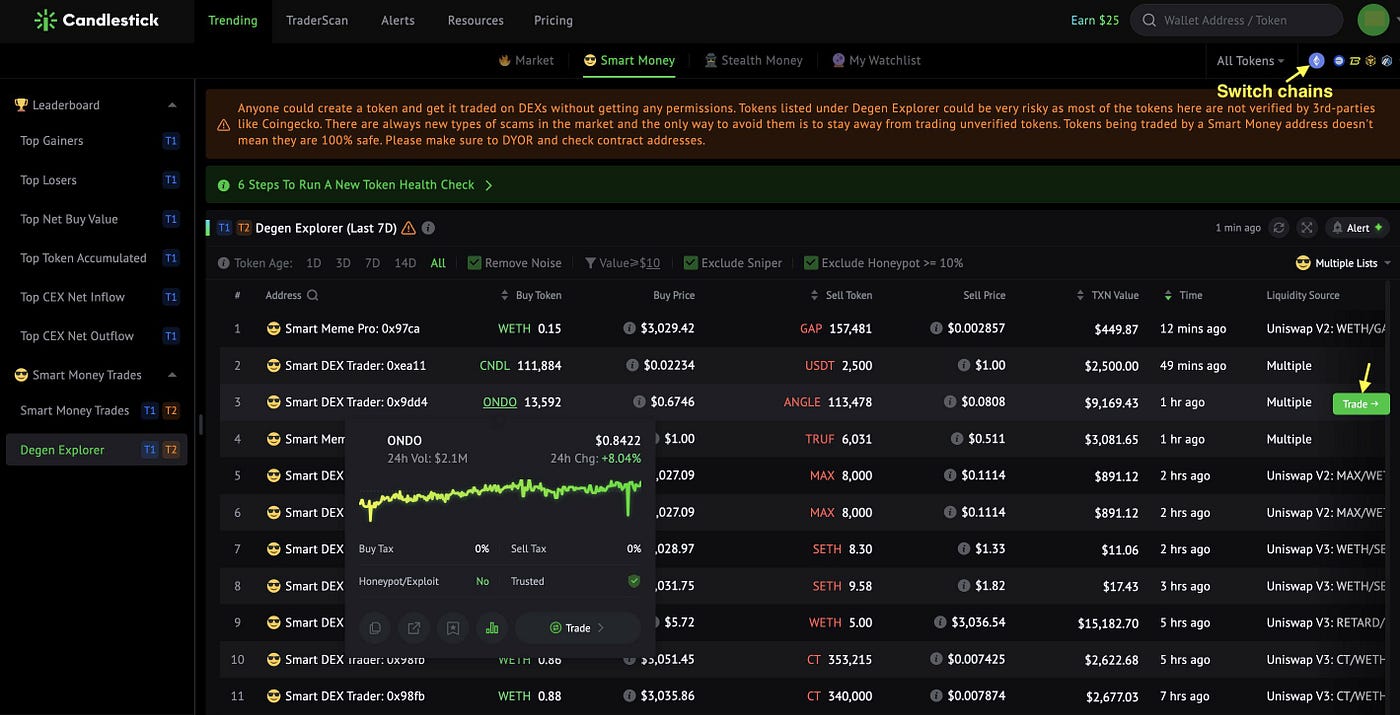Click info icon beside $3,036.54 sell price
The width and height of the screenshot is (1400, 715).
940,622
